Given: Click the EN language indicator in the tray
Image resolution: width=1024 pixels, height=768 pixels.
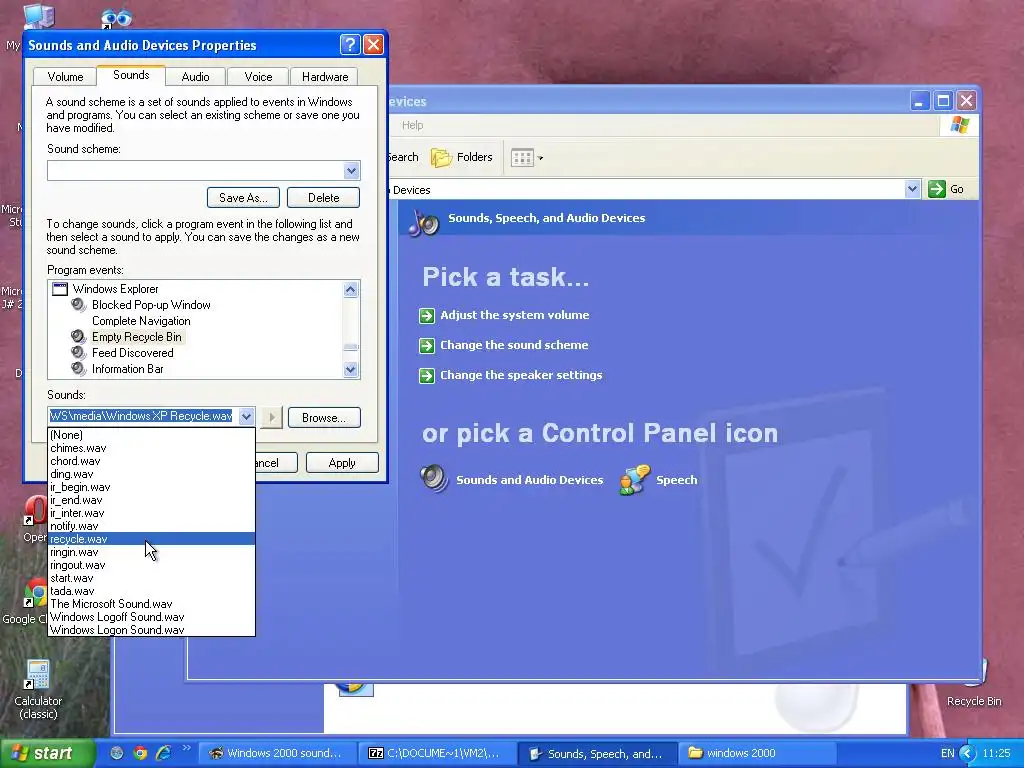Looking at the screenshot, I should (947, 753).
